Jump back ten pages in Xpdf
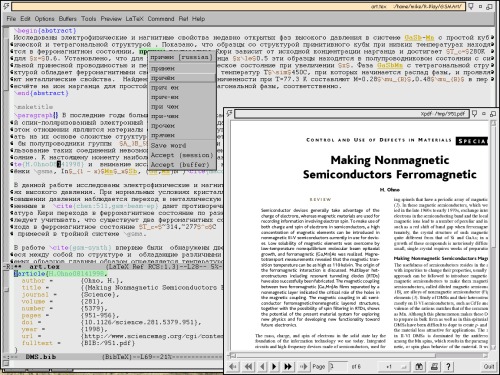This screenshot has width=500, height=375. pyautogui.click(x=248, y=366)
